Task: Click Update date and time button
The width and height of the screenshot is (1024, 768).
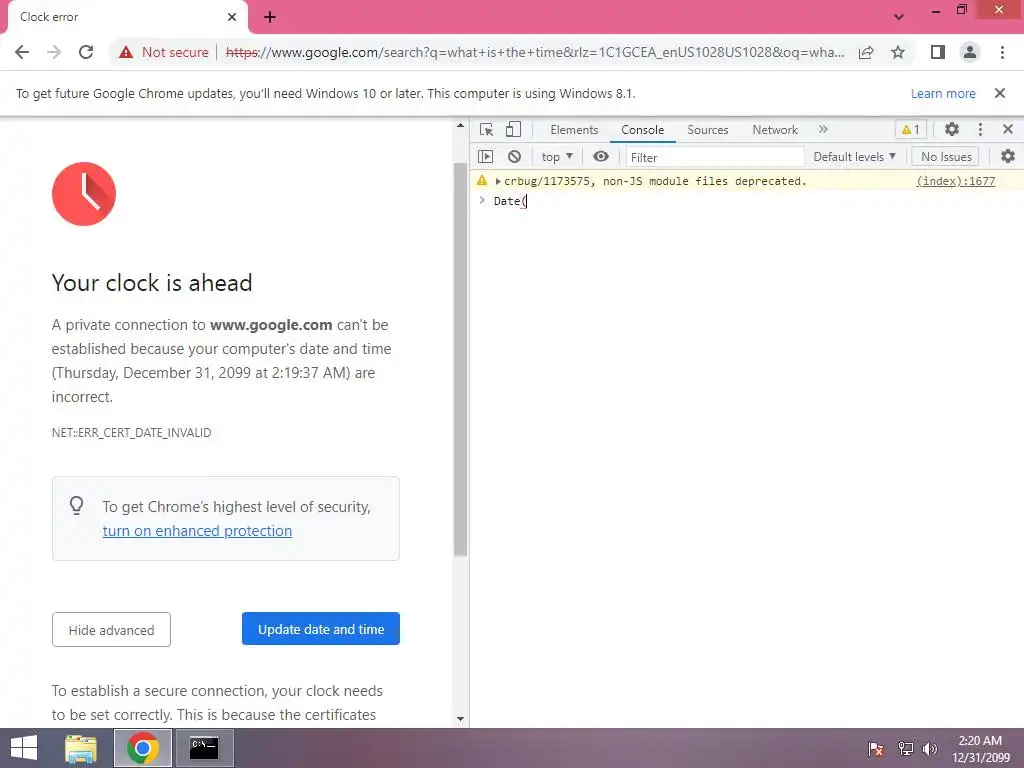Action: [x=321, y=629]
